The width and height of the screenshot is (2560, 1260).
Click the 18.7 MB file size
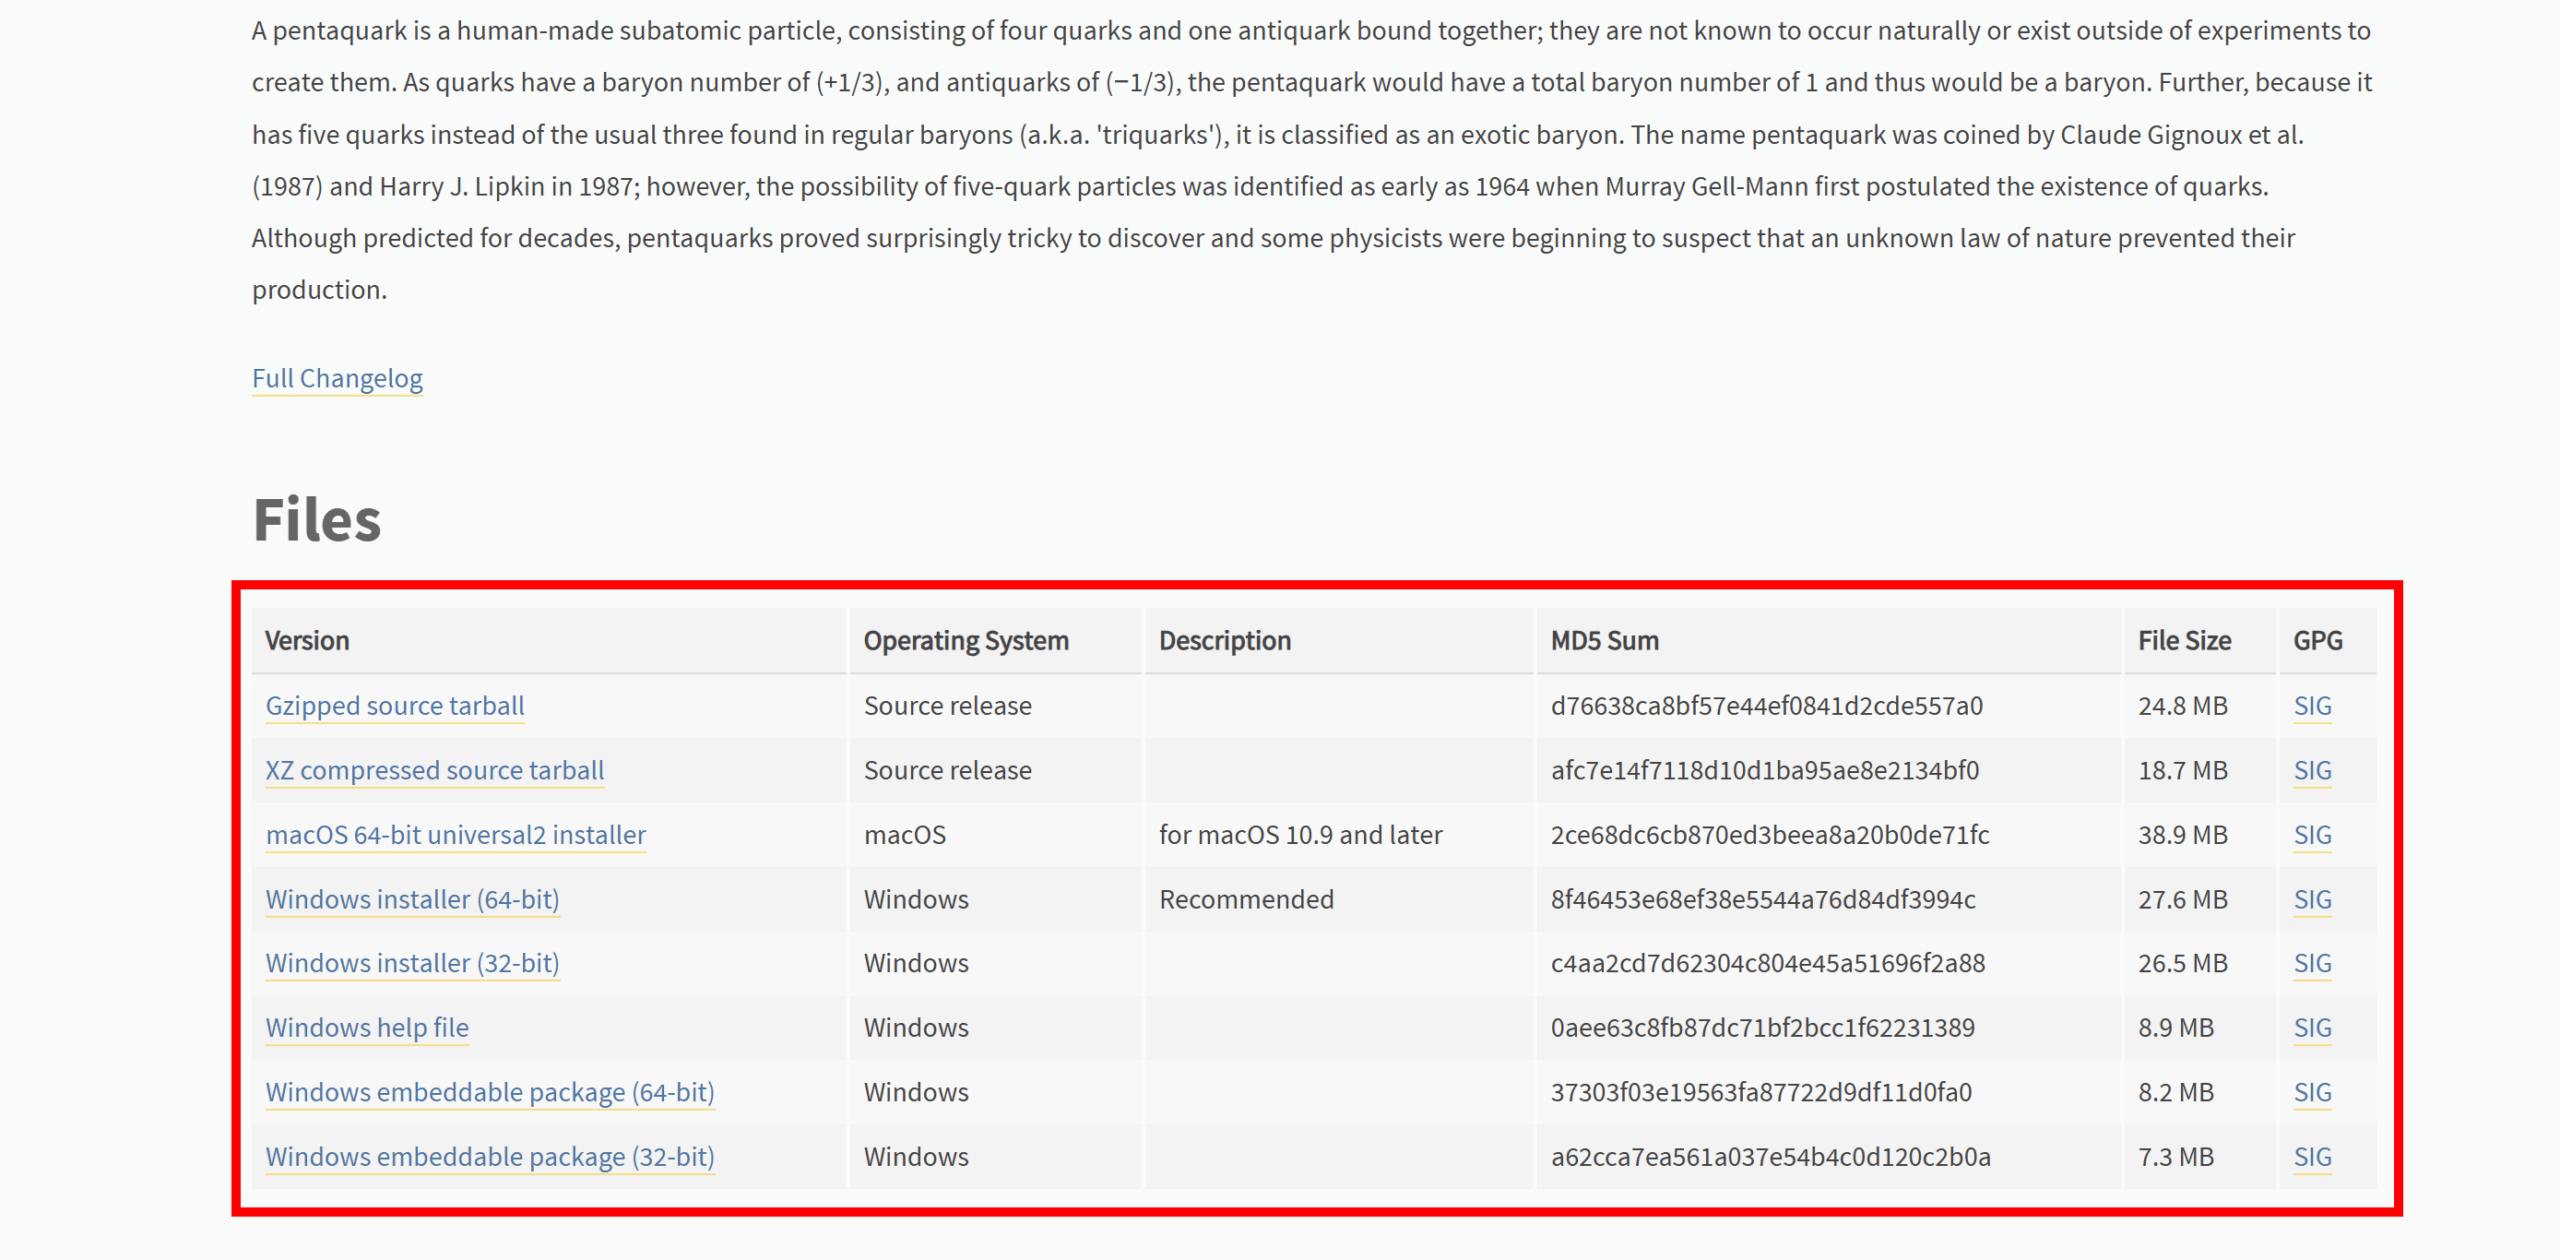coord(2183,770)
